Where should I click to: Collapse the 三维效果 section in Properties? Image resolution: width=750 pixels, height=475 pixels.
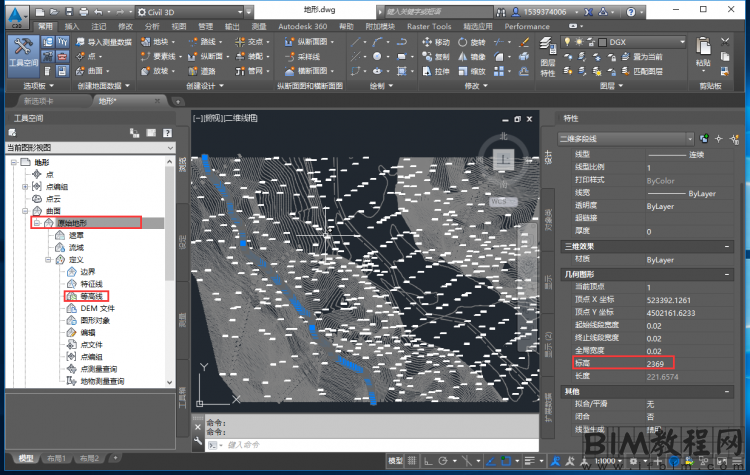(727, 246)
